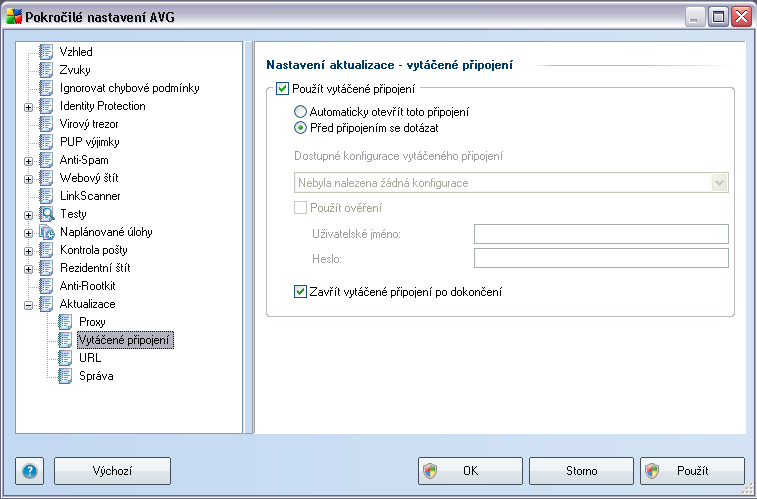
Task: Expand the Webový štít tree node
Action: tap(28, 180)
